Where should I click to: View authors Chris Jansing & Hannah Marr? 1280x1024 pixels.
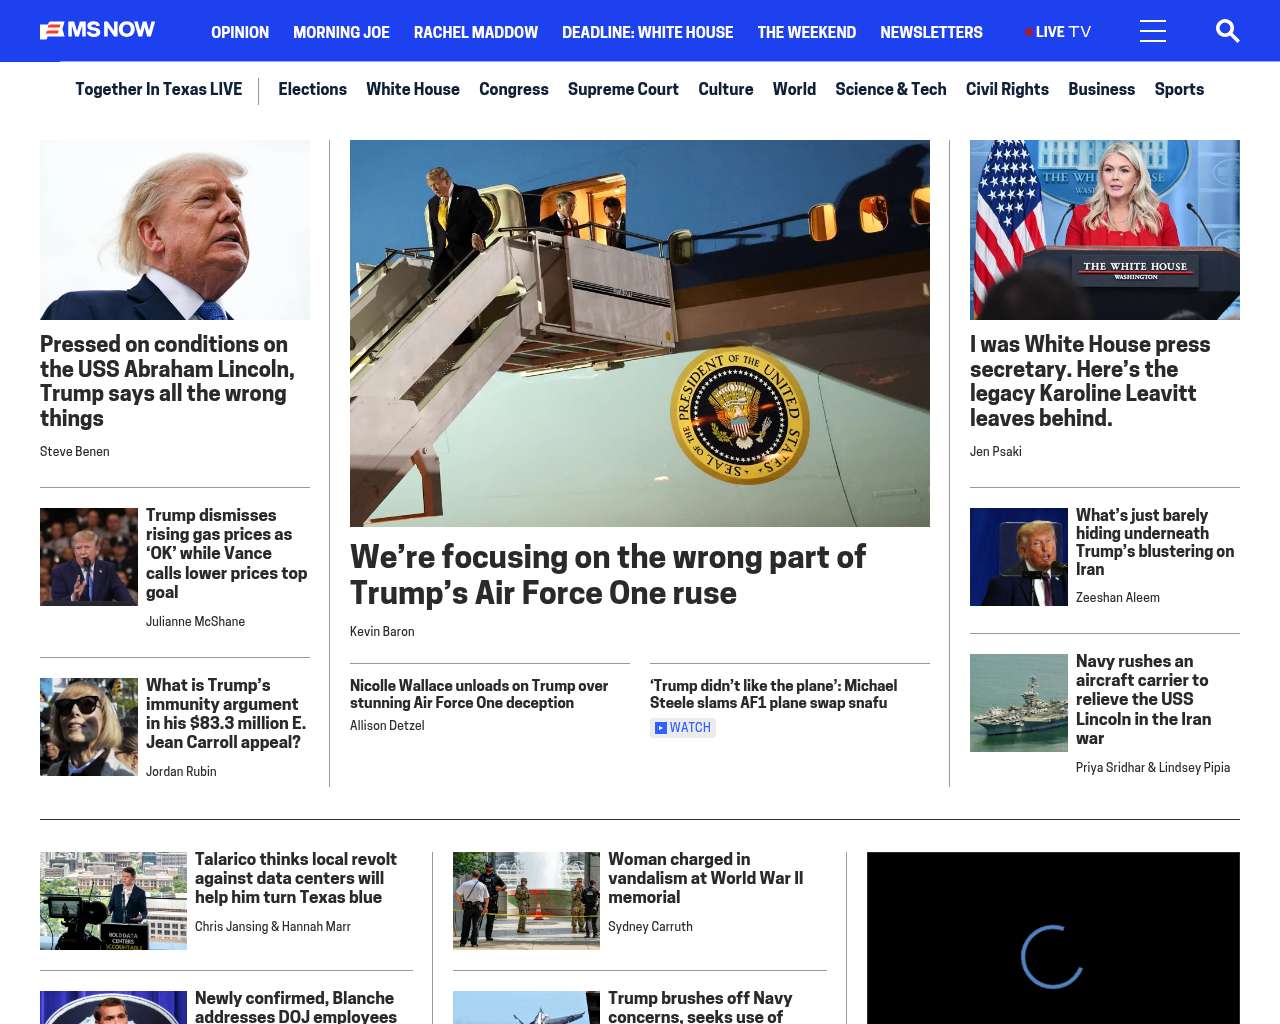click(x=273, y=927)
